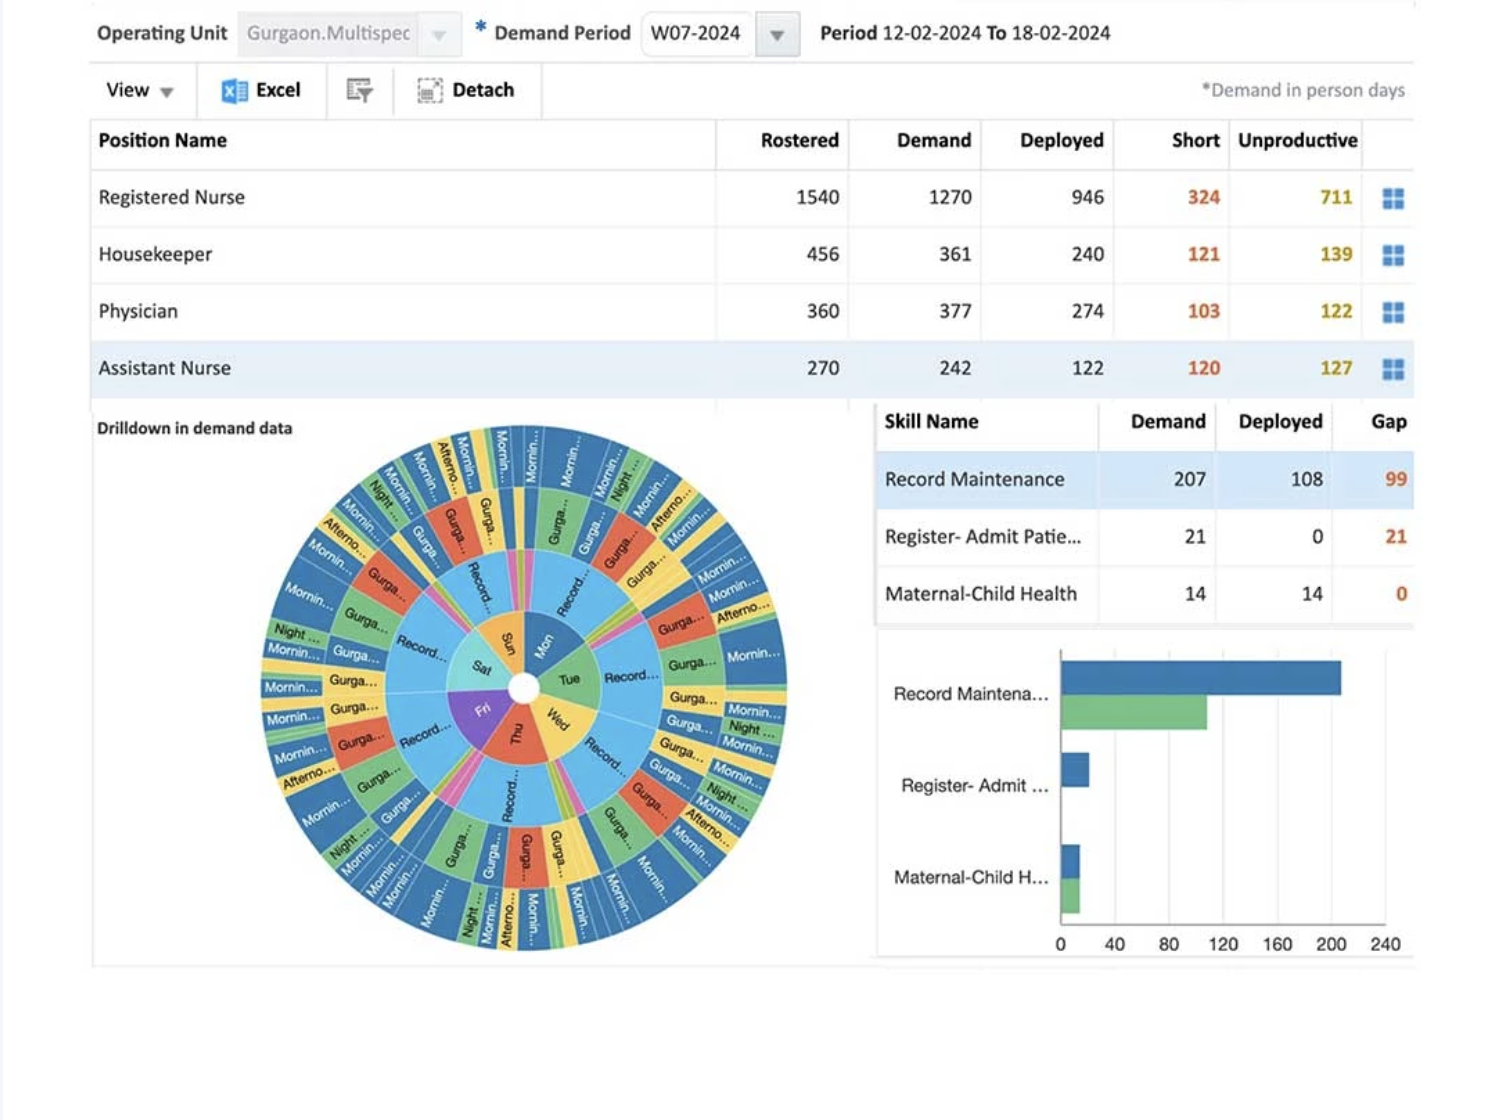Select the Register- Admit Patie... skill row
The width and height of the screenshot is (1488, 1120).
(x=1145, y=537)
